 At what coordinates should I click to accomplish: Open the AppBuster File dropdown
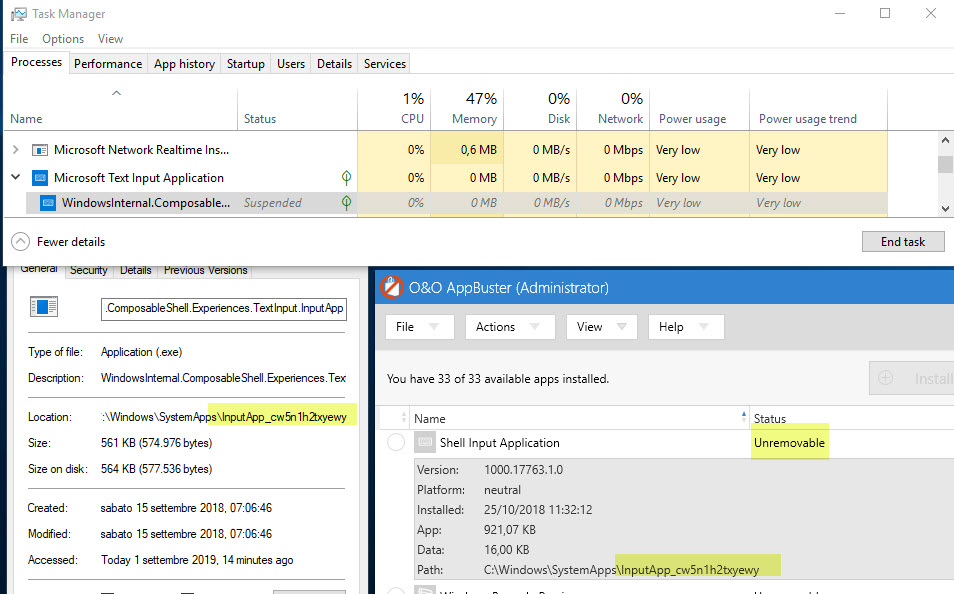click(420, 327)
